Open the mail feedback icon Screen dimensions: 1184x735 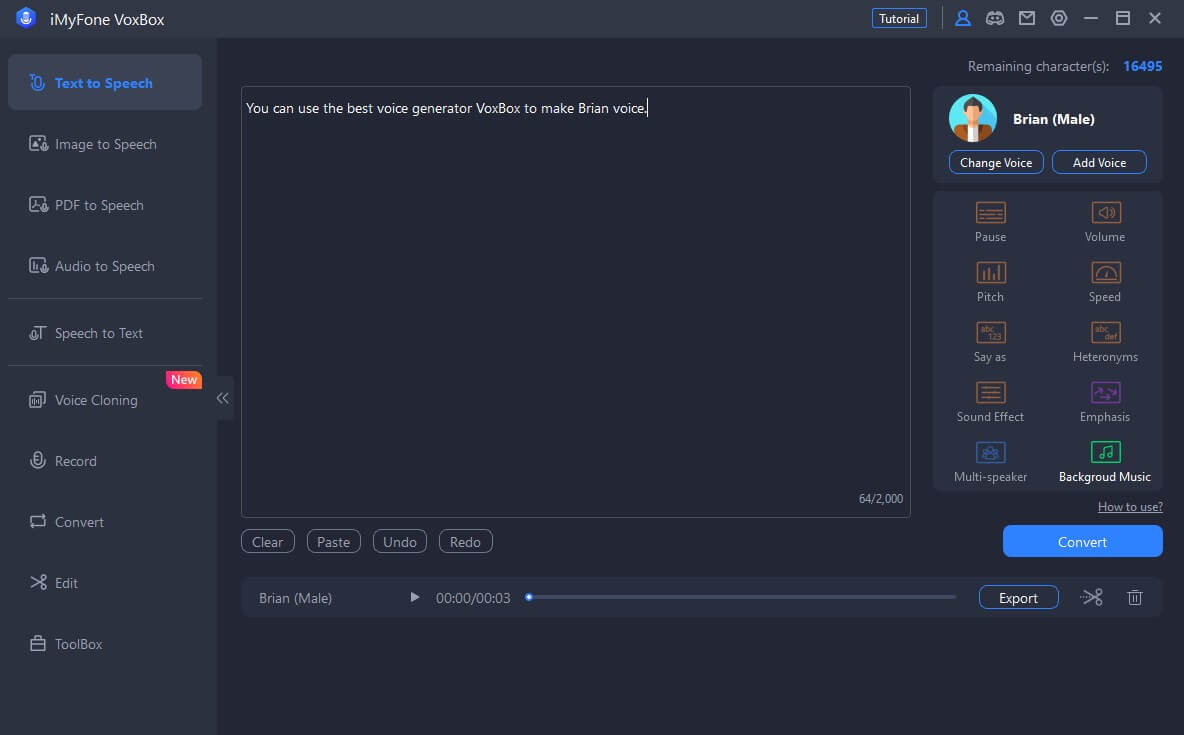coord(1027,18)
